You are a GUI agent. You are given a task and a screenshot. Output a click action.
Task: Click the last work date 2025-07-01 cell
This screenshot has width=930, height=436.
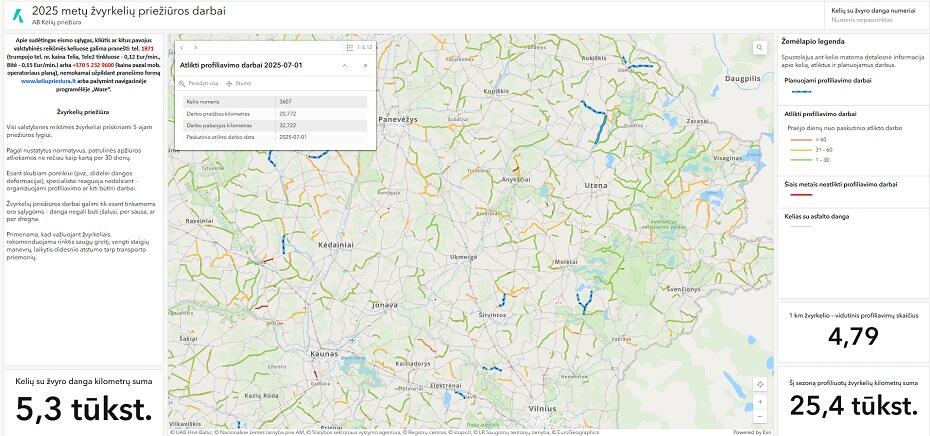(322, 137)
